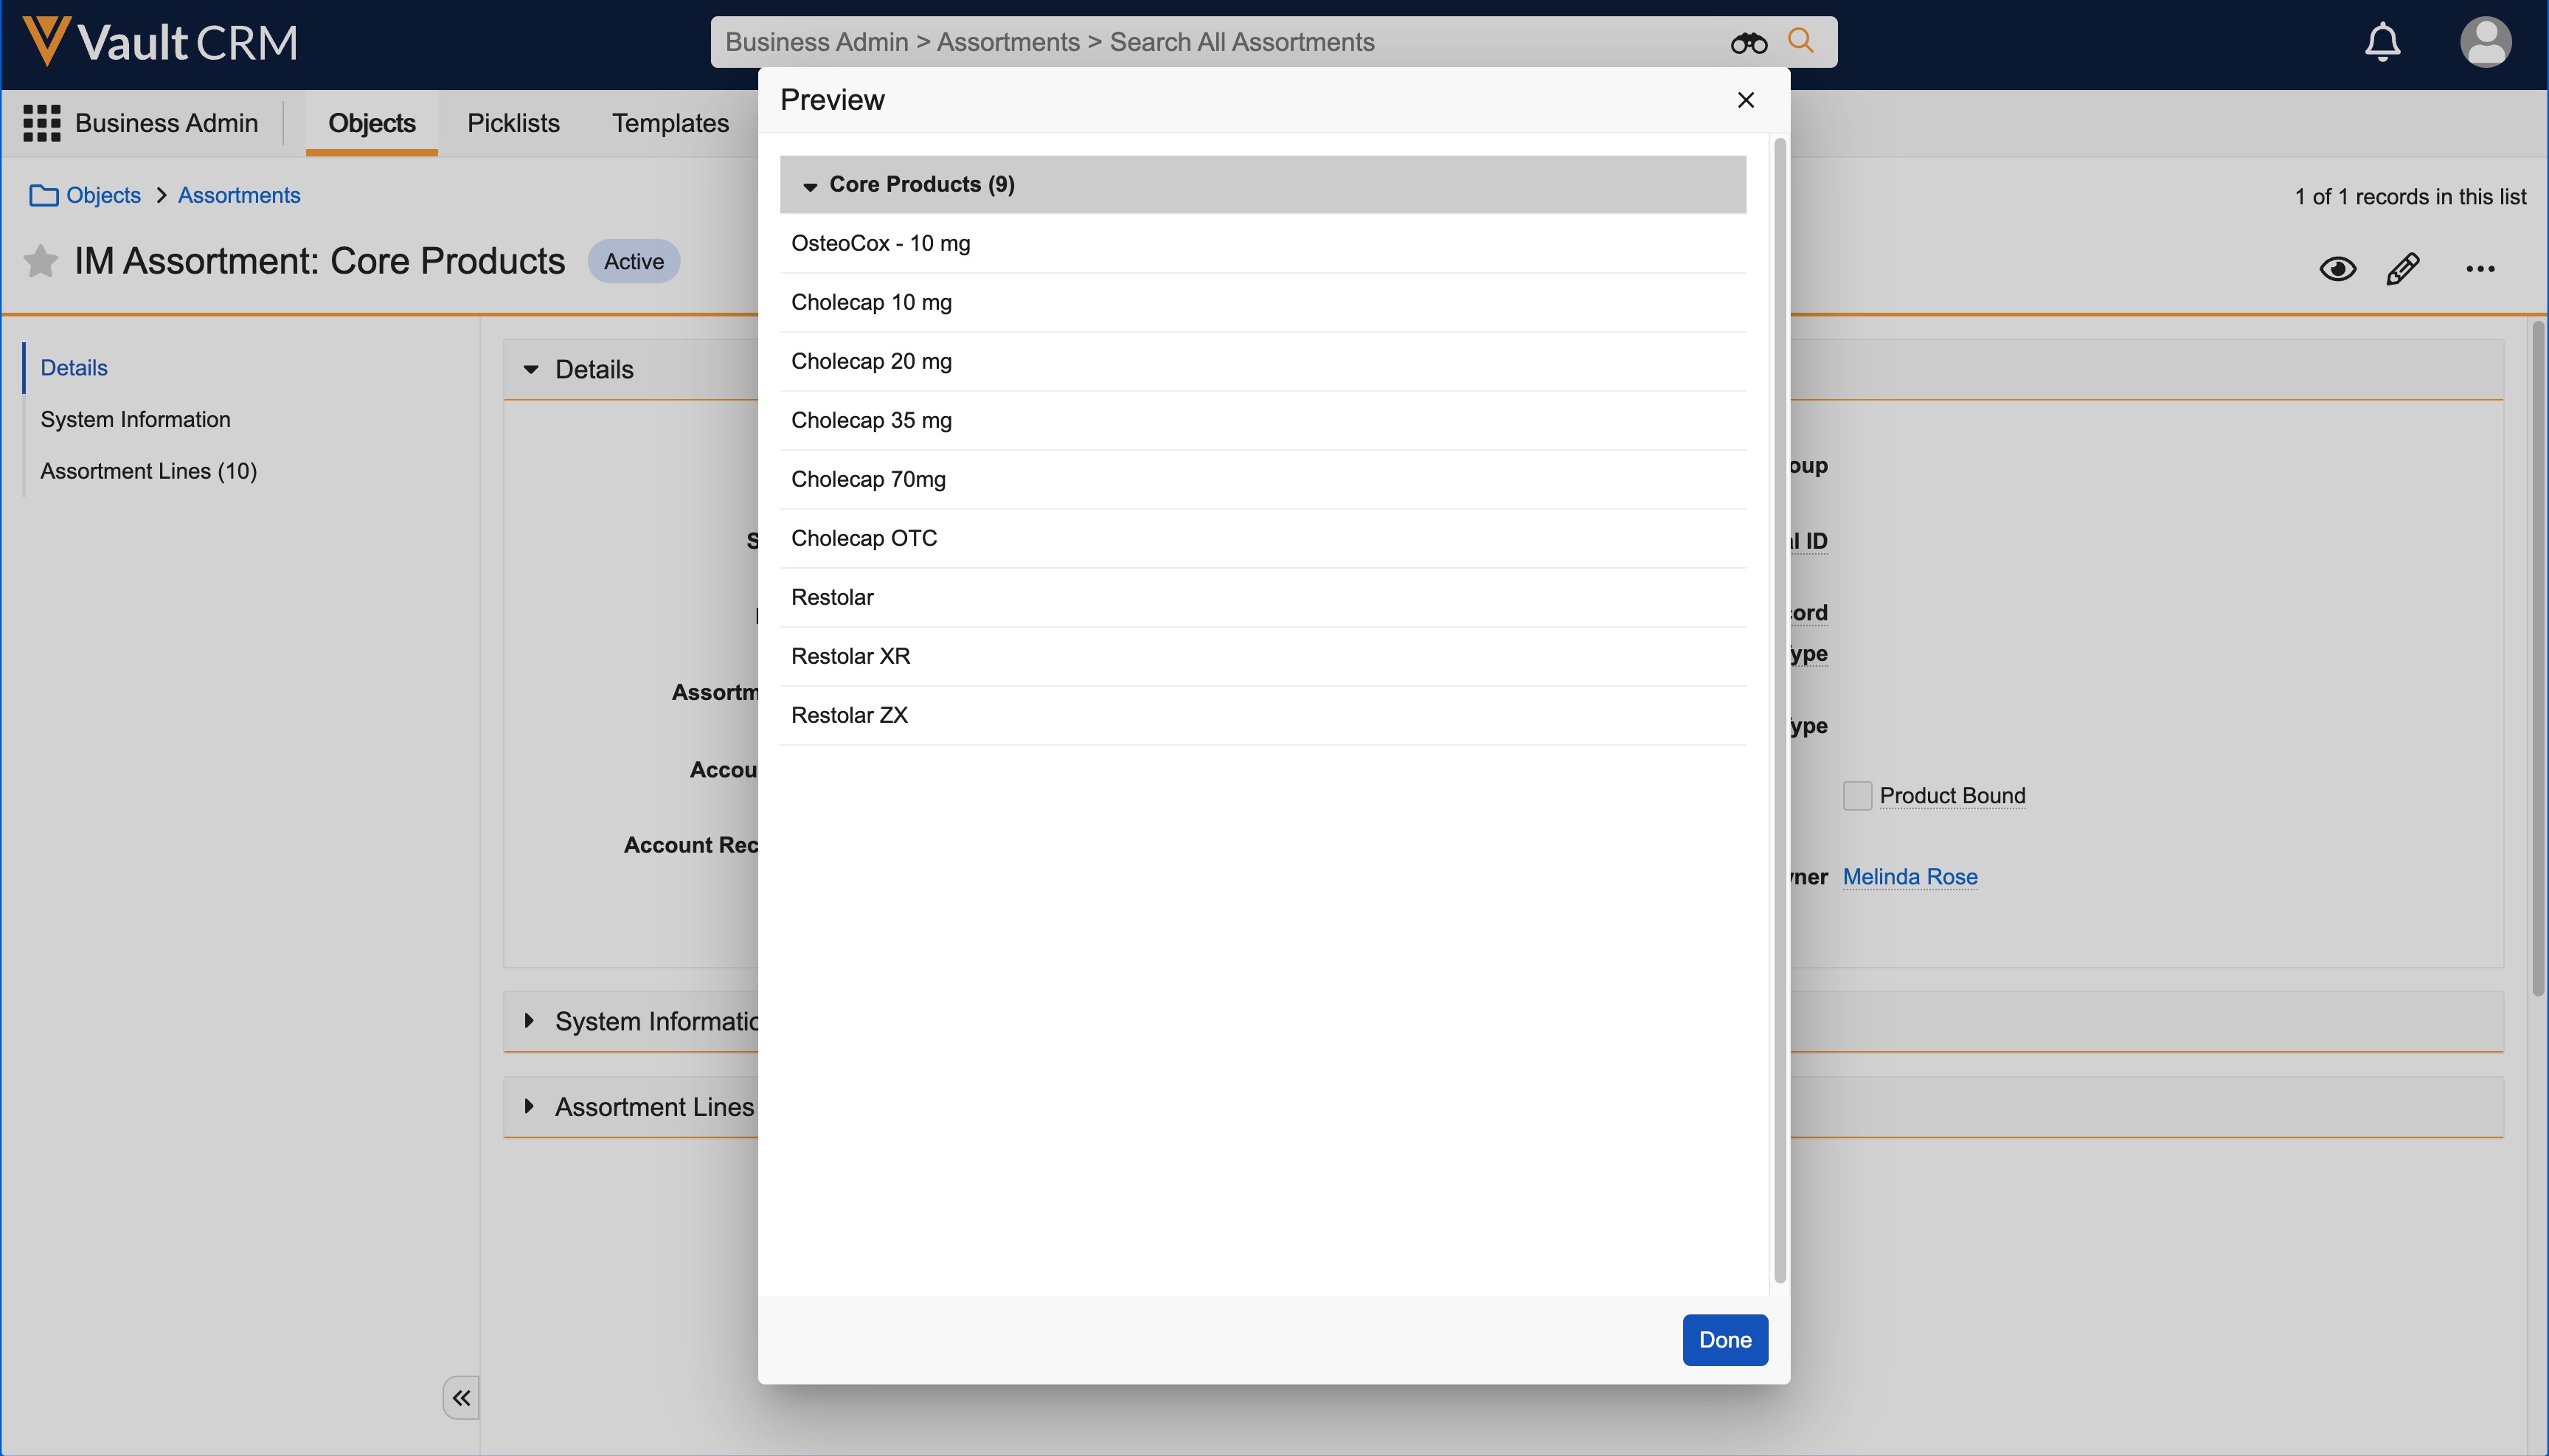Switch to the Picklists tab
Screen dimensions: 2549x1456
[513, 123]
